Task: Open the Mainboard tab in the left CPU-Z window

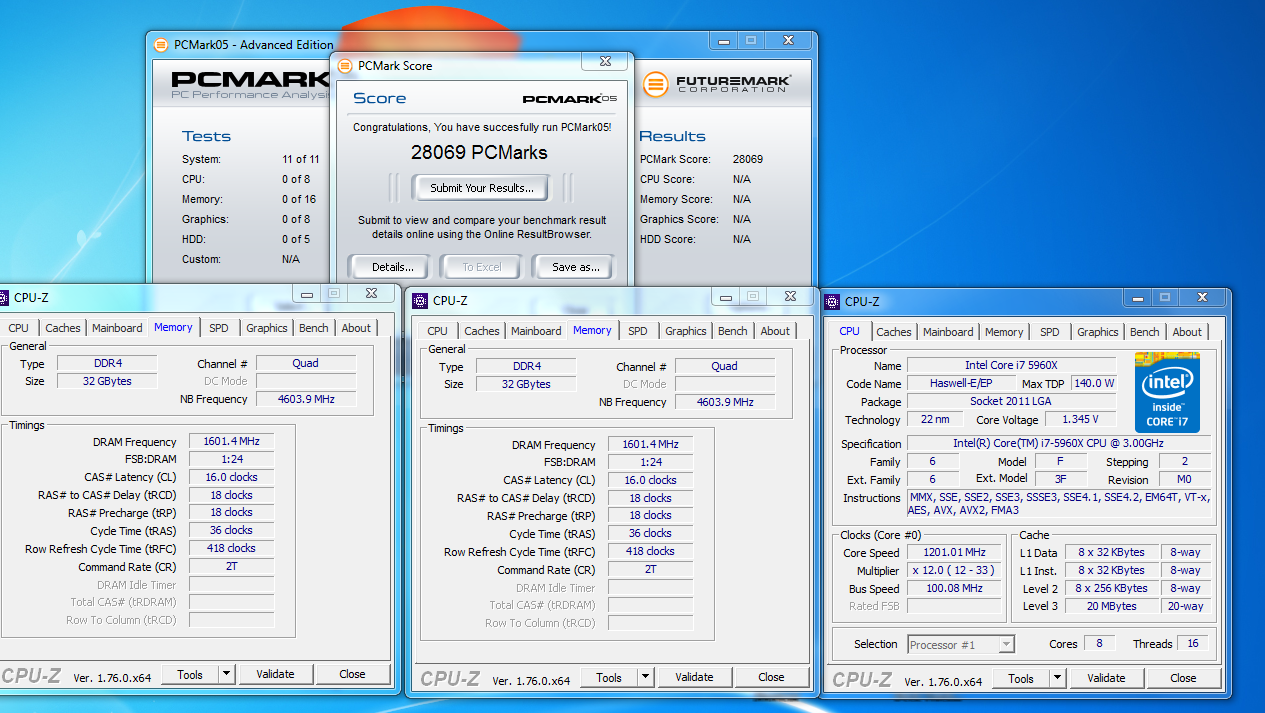Action: 117,328
